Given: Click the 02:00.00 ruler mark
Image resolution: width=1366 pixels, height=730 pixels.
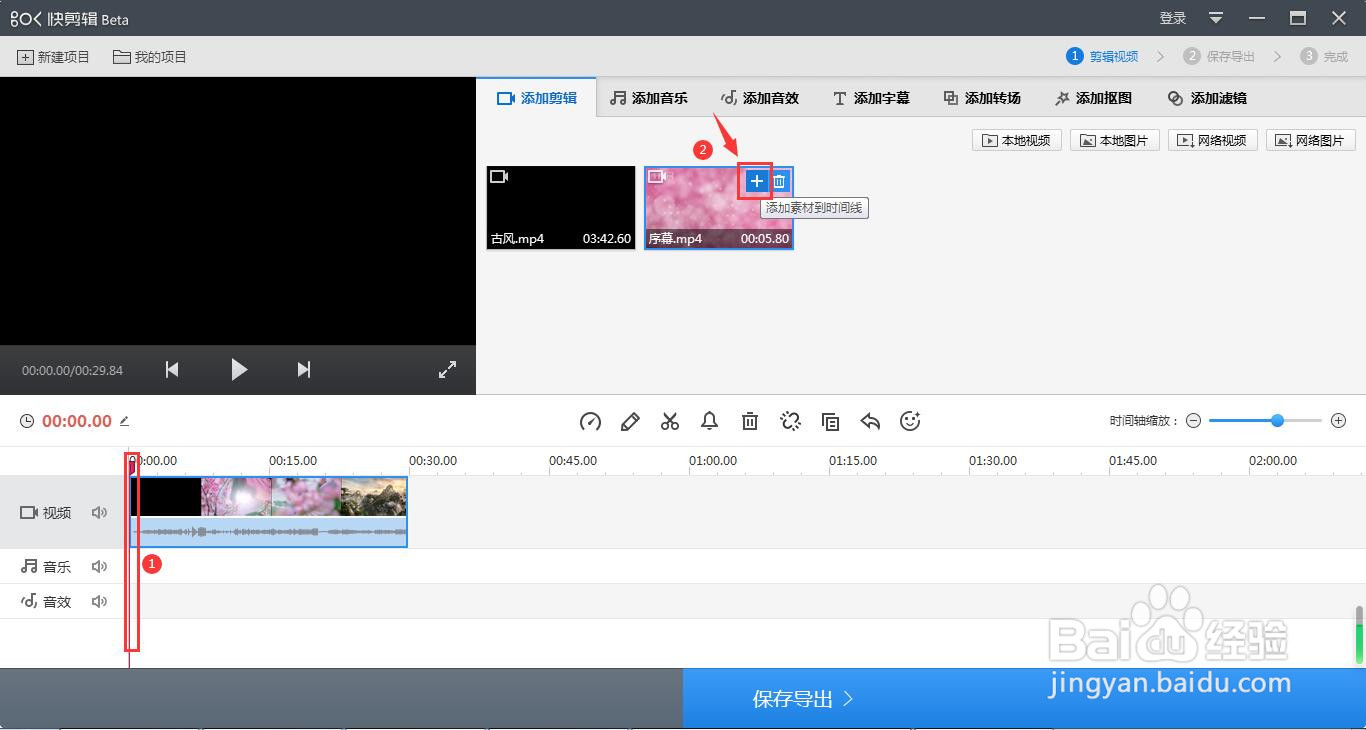Looking at the screenshot, I should pyautogui.click(x=1273, y=461).
